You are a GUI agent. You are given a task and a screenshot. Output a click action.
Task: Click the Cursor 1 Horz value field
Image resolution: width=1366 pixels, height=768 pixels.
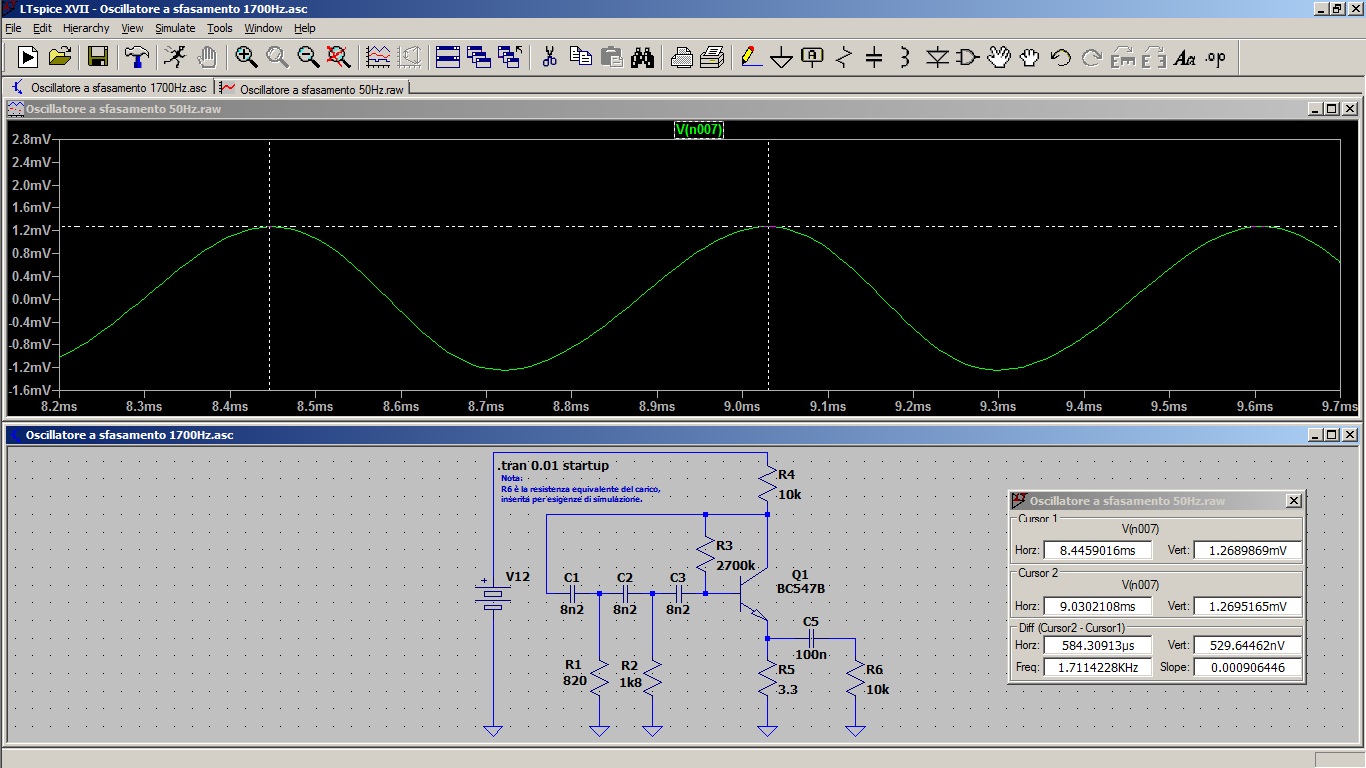click(1097, 550)
